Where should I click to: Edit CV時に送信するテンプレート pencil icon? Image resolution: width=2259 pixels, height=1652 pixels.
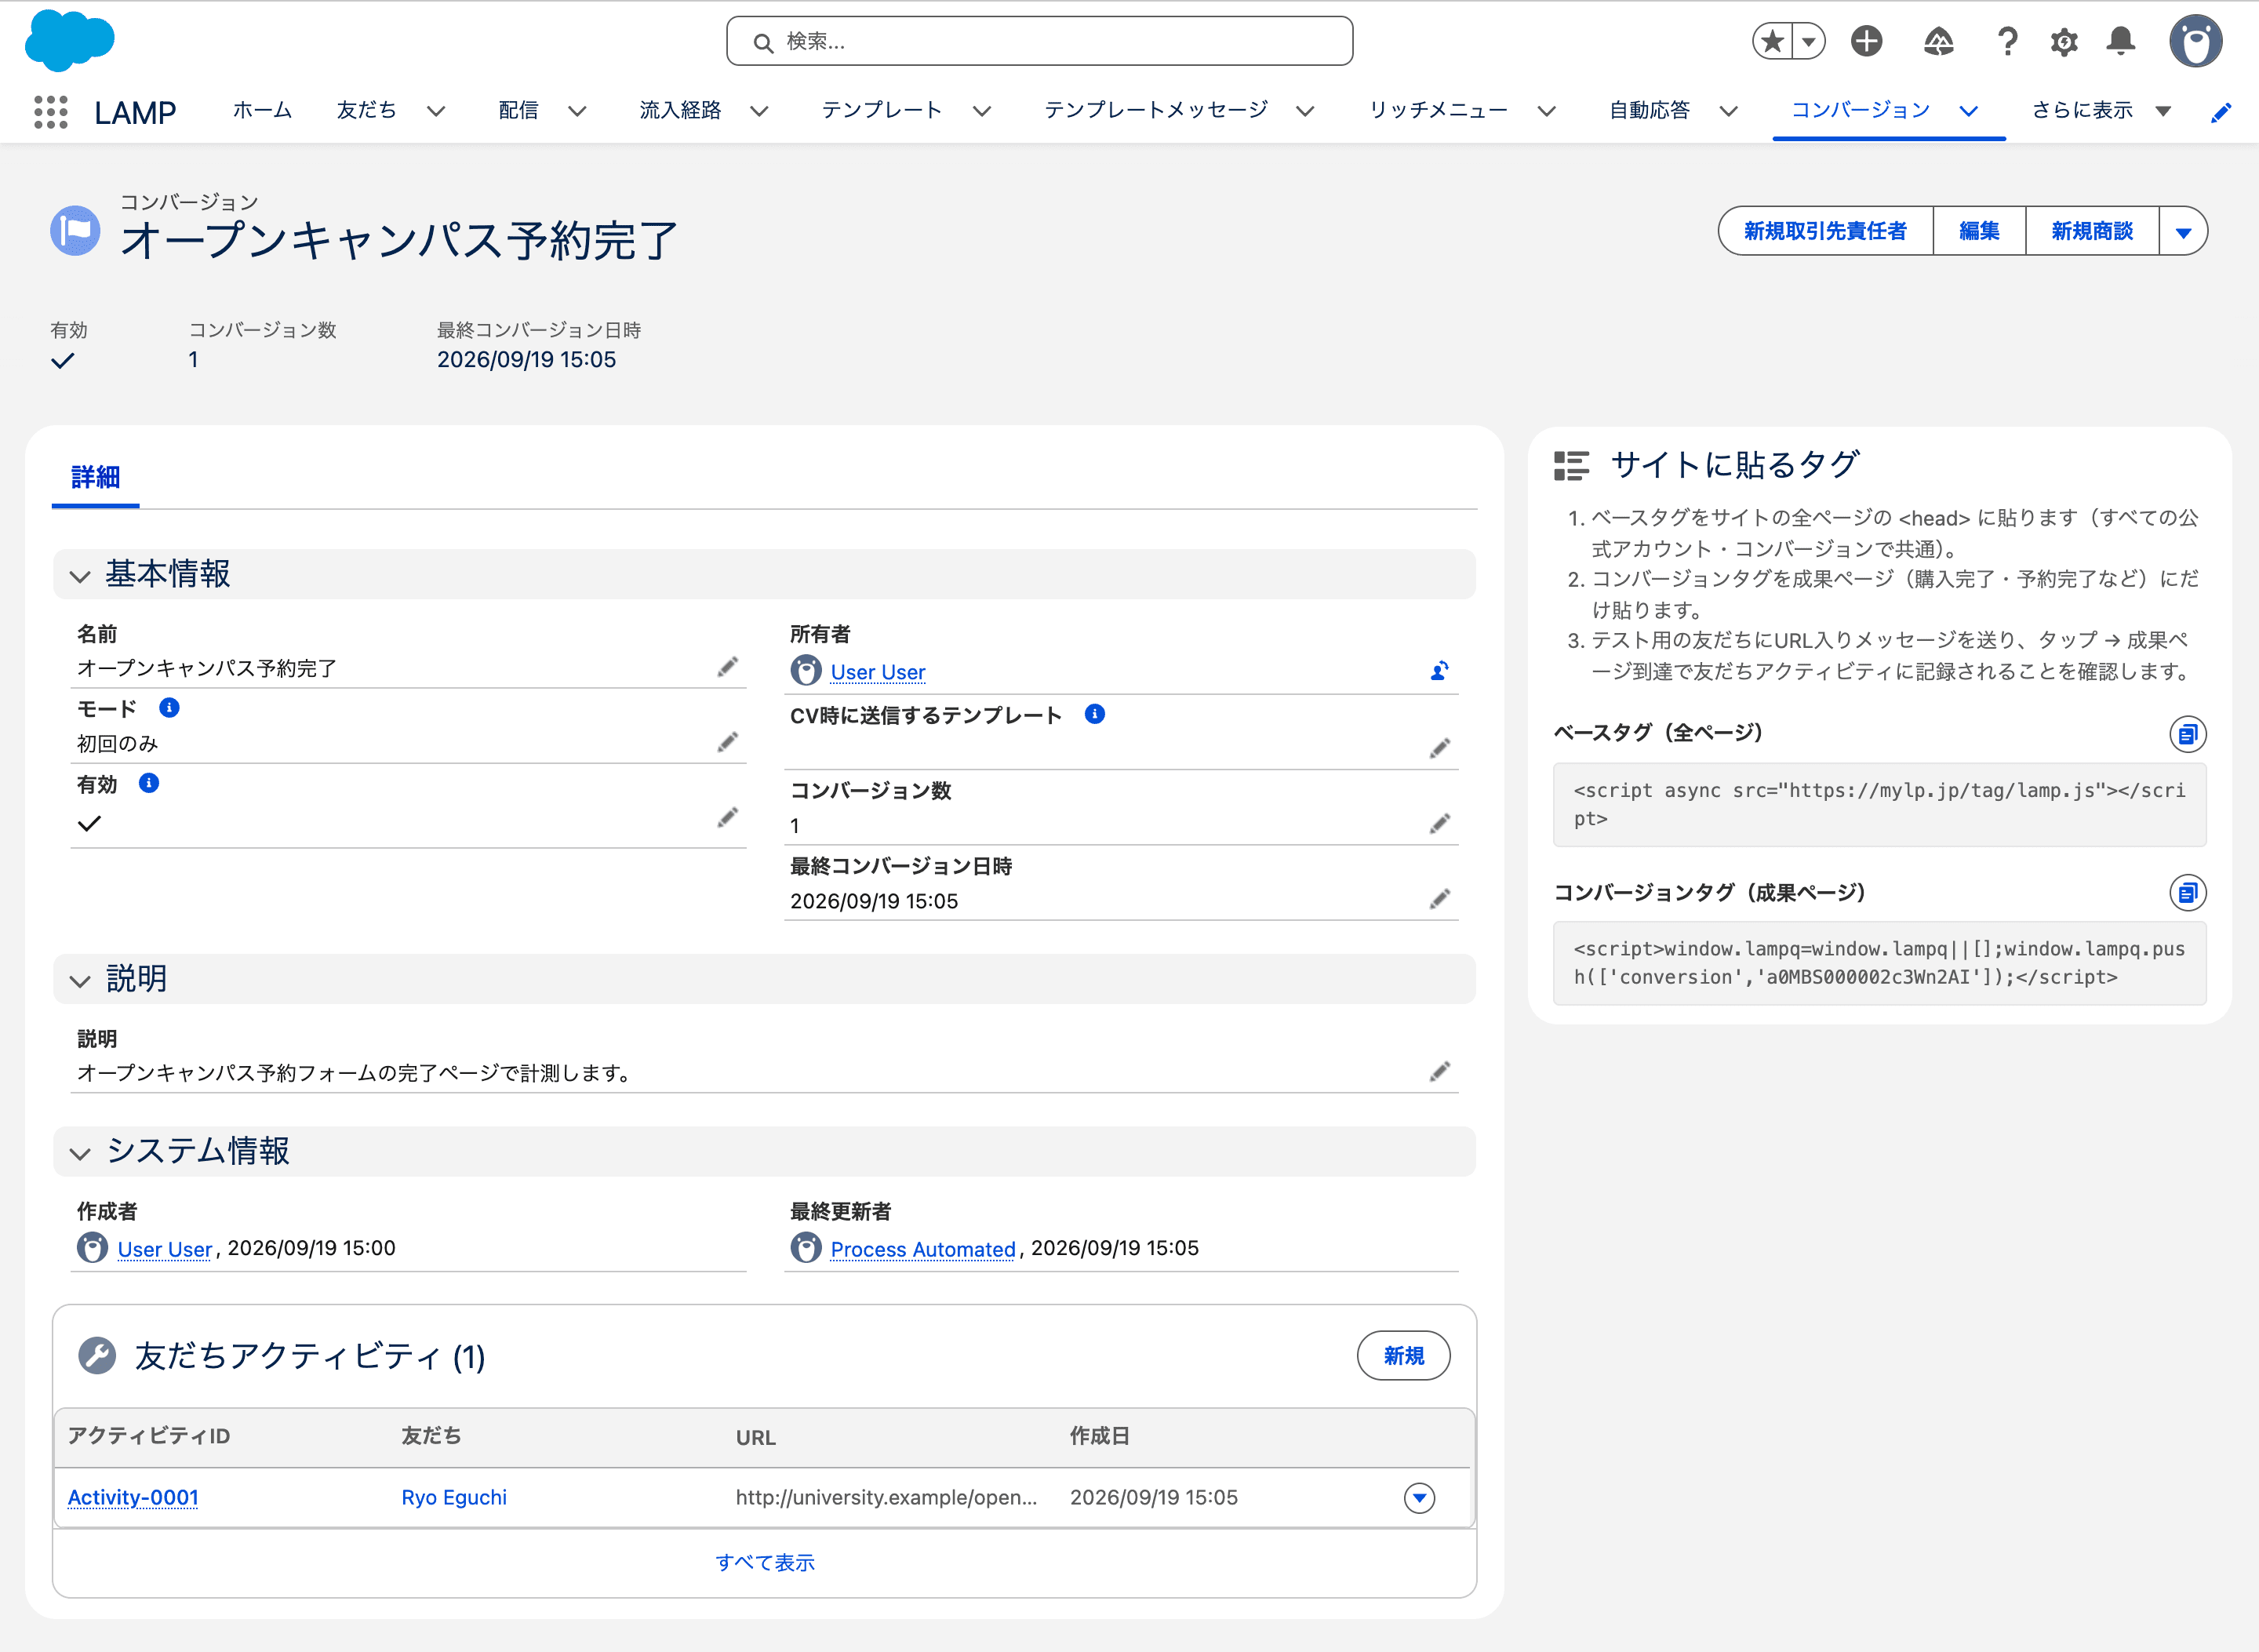click(x=1439, y=748)
